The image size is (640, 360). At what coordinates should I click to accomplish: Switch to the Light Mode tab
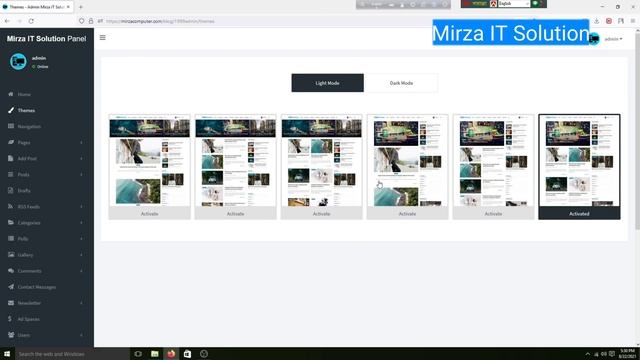tap(327, 83)
